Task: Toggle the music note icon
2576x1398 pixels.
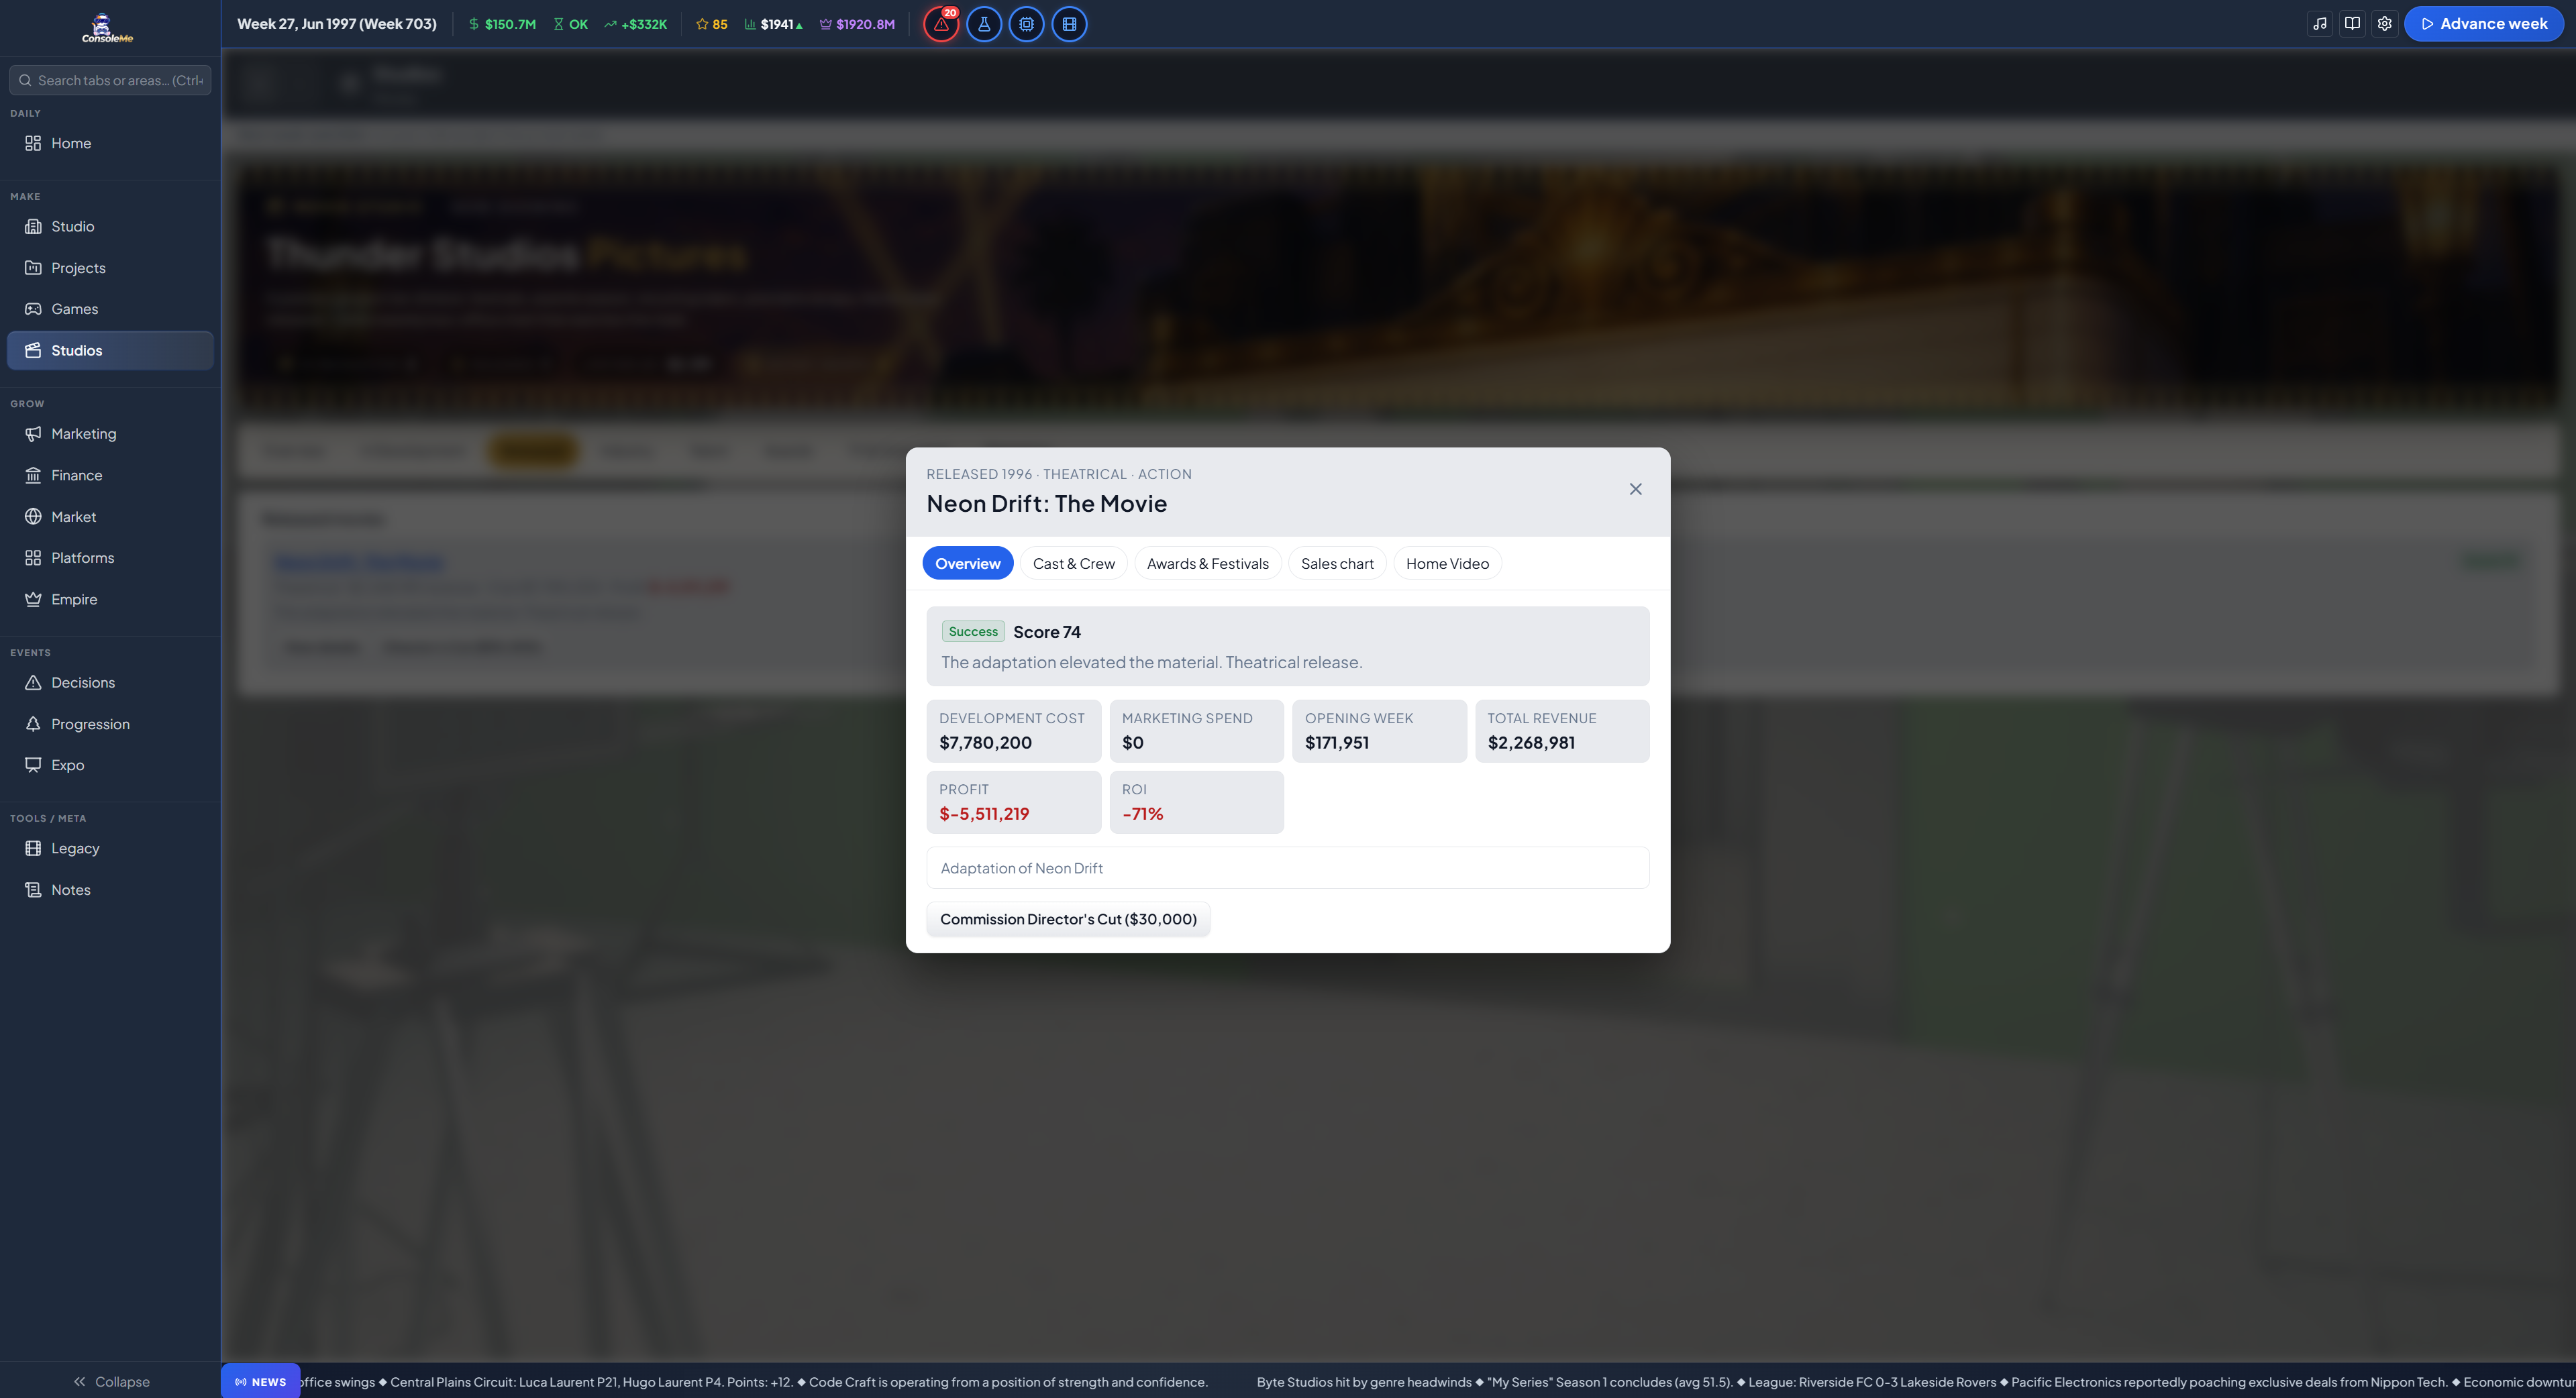Action: pos(2320,24)
